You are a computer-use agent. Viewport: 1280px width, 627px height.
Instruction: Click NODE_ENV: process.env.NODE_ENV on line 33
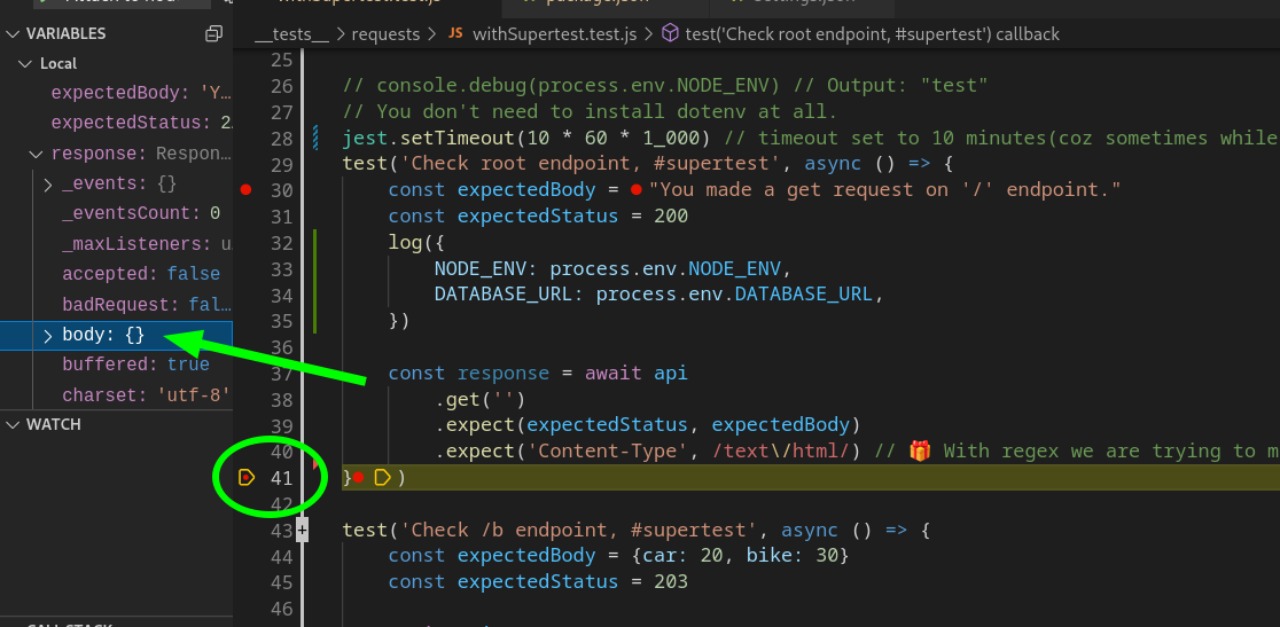pyautogui.click(x=613, y=268)
